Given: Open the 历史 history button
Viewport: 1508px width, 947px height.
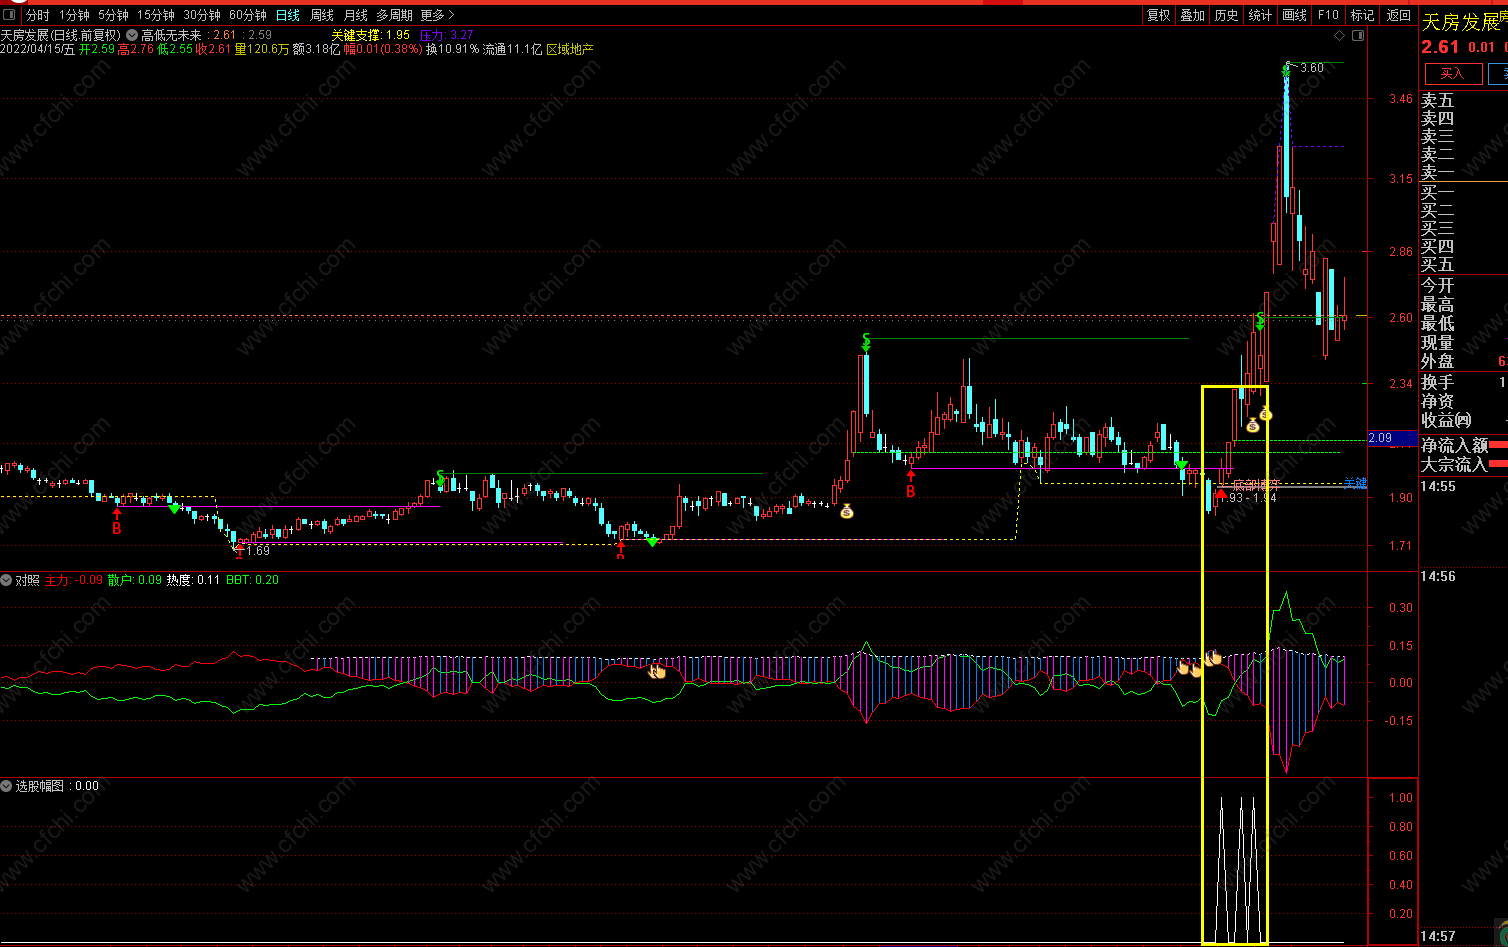Looking at the screenshot, I should [x=1227, y=15].
